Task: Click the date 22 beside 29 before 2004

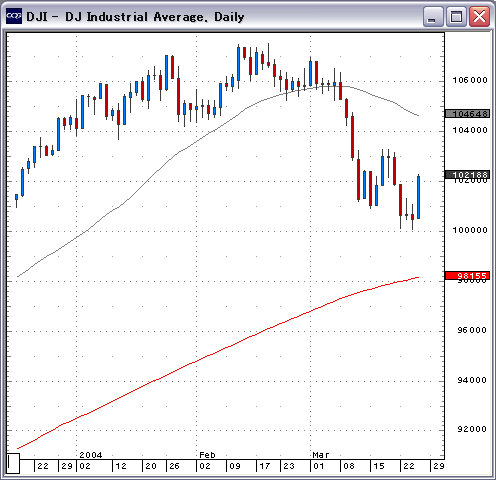Action: pyautogui.click(x=43, y=466)
